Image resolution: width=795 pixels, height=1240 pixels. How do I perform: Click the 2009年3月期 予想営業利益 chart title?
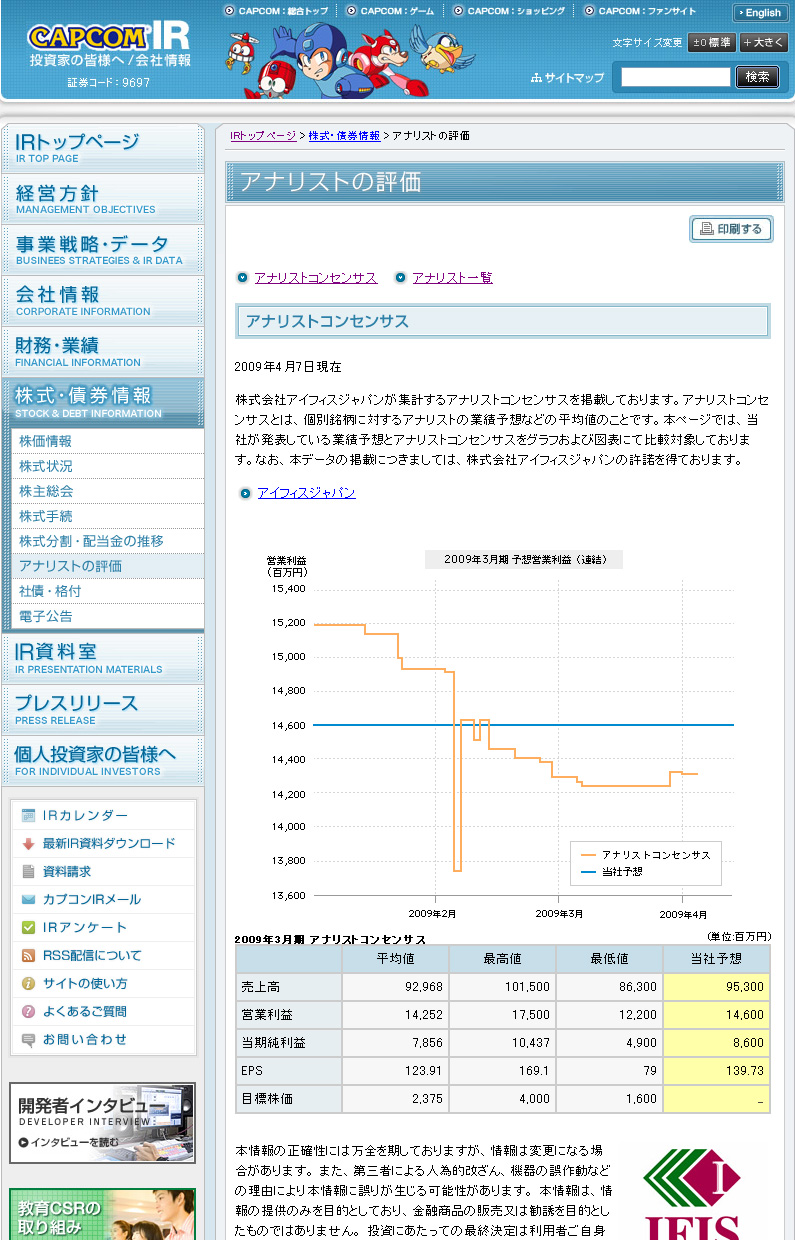[524, 560]
